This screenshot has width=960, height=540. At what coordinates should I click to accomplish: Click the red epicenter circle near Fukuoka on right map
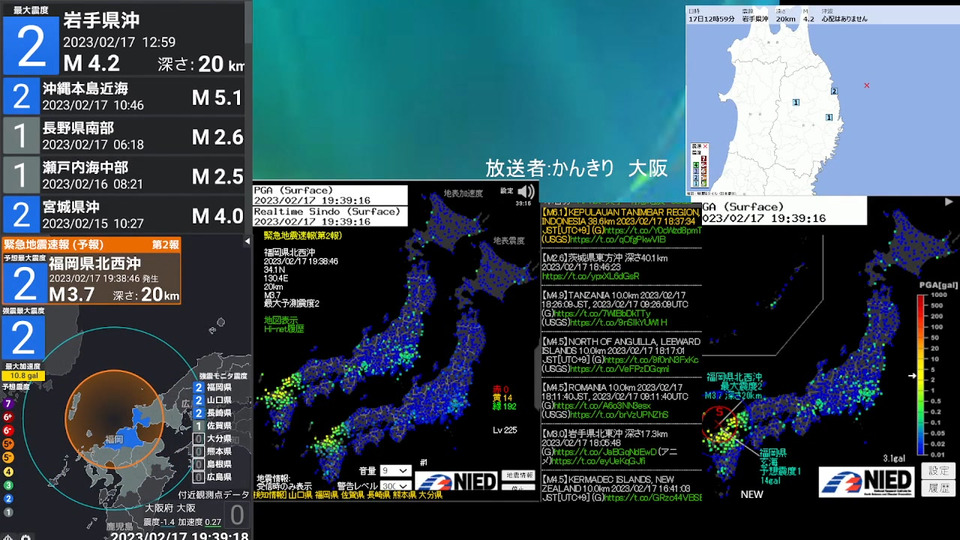[x=719, y=424]
